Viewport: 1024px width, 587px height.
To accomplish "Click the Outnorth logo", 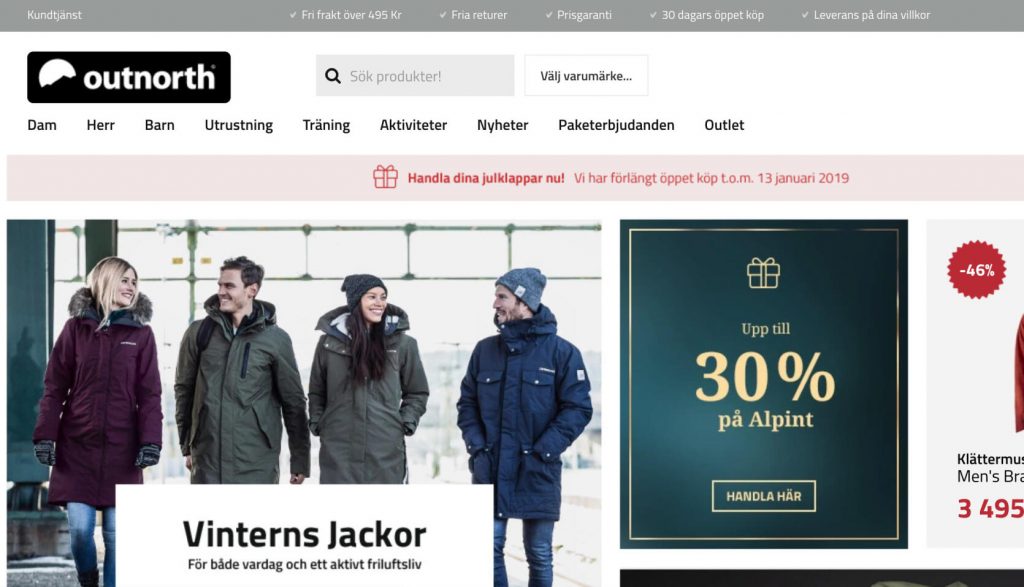I will pos(129,77).
